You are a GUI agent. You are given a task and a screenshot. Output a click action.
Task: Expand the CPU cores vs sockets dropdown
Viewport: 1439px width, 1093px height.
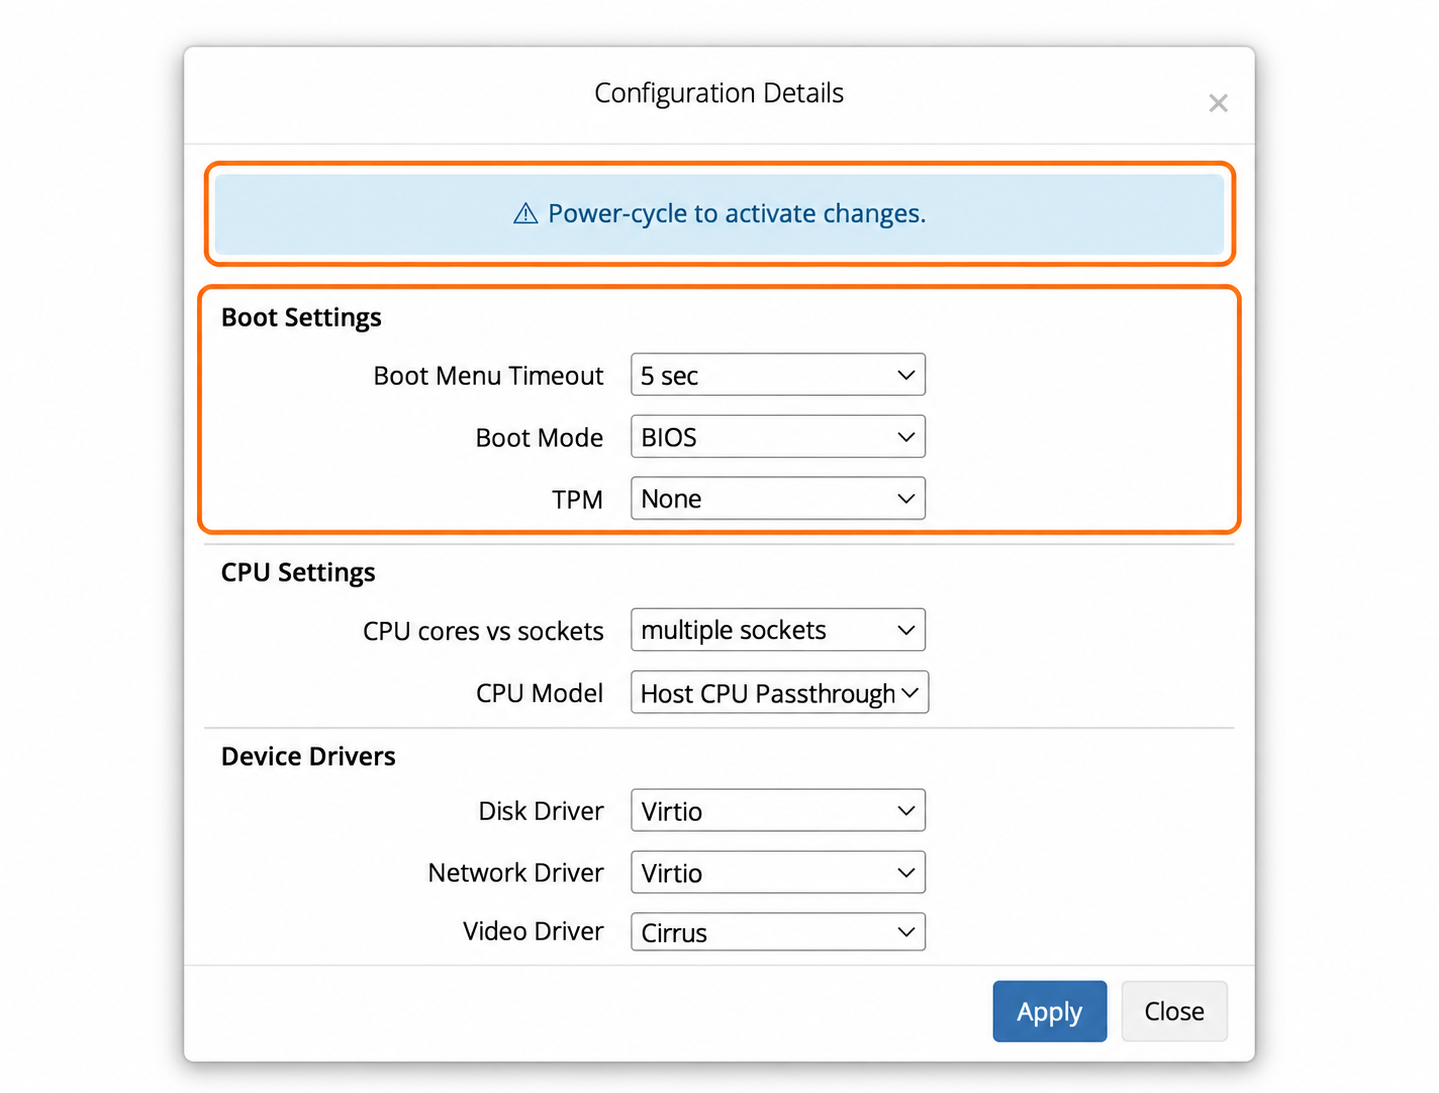[x=778, y=630]
